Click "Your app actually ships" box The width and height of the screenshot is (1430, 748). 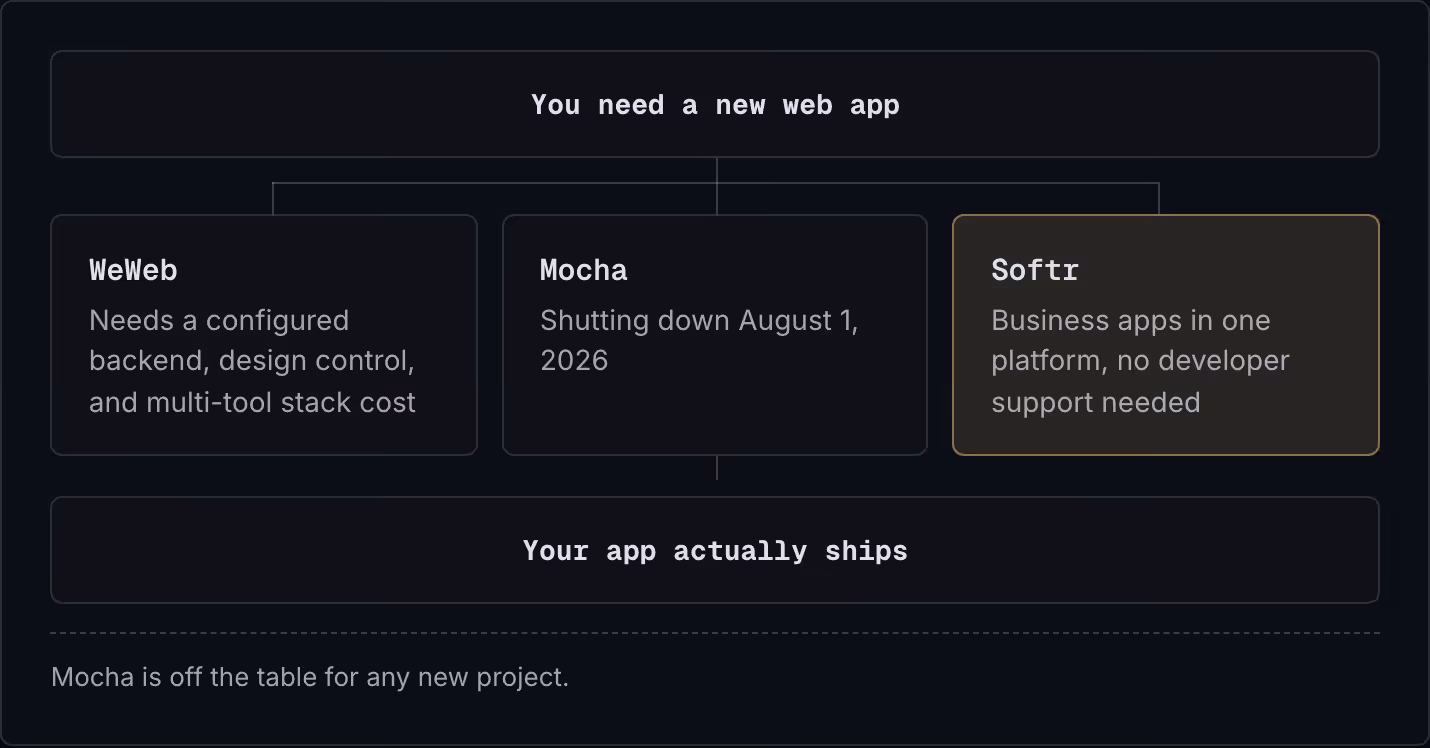715,550
